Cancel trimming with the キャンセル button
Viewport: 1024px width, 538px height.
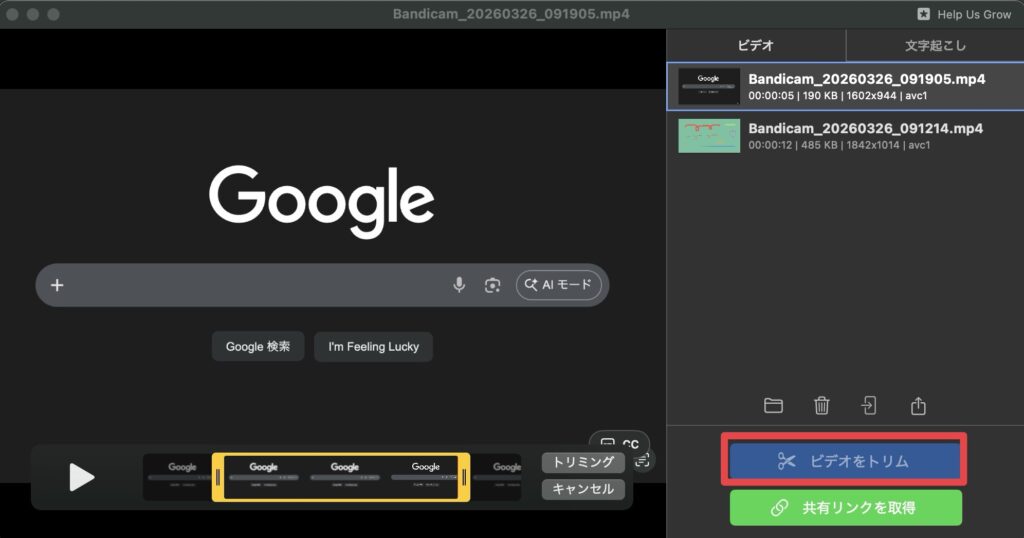pos(583,489)
